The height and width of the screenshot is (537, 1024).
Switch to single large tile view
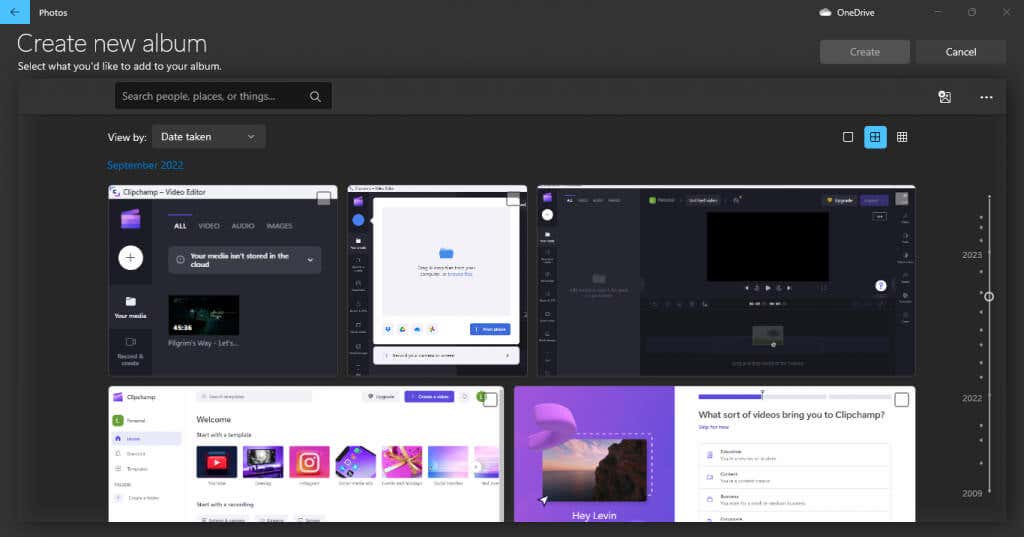pos(848,137)
